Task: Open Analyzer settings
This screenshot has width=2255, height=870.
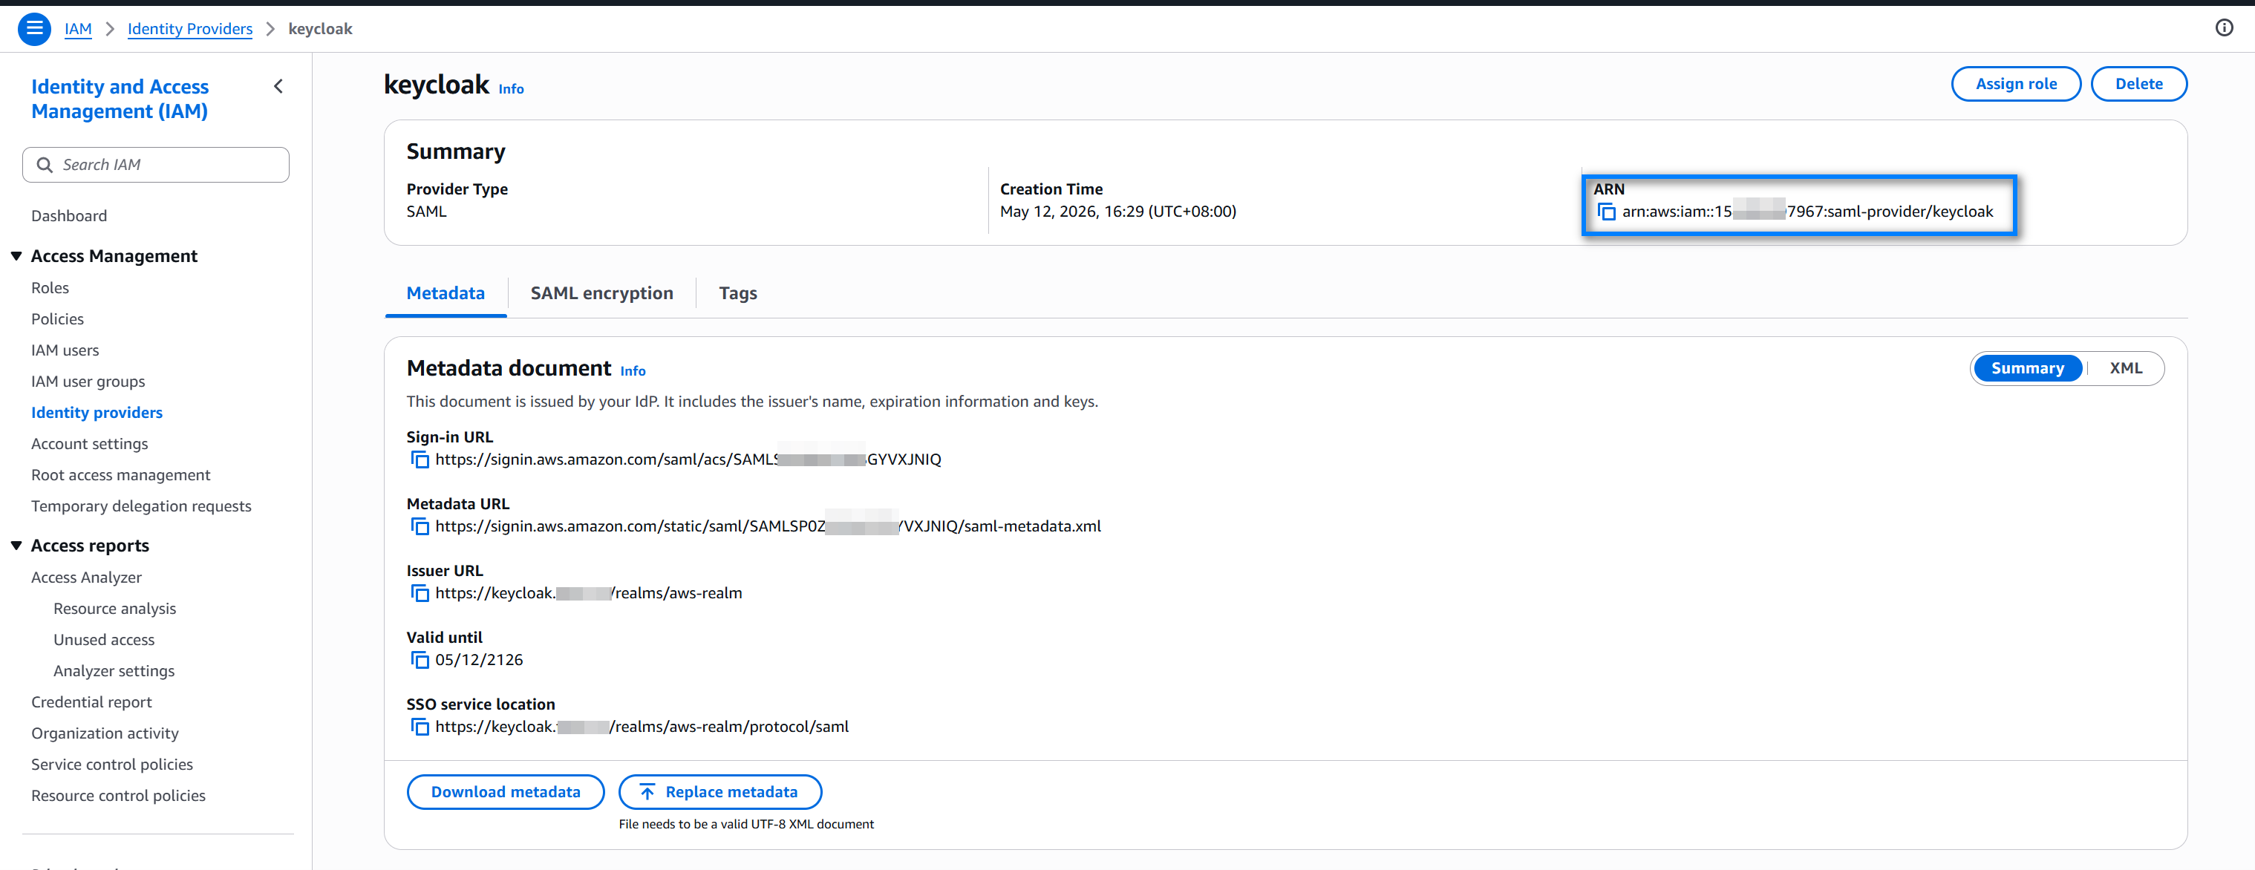Action: click(x=114, y=671)
